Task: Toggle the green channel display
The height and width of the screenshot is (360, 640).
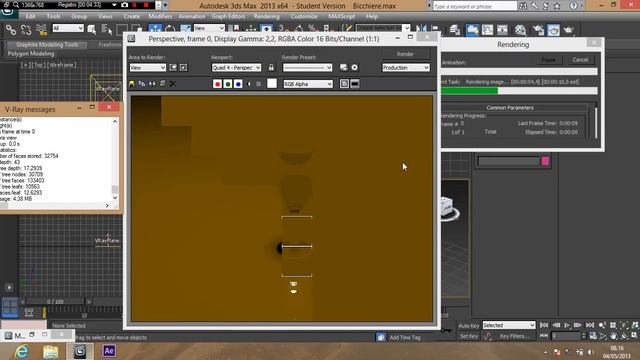Action: [x=228, y=84]
